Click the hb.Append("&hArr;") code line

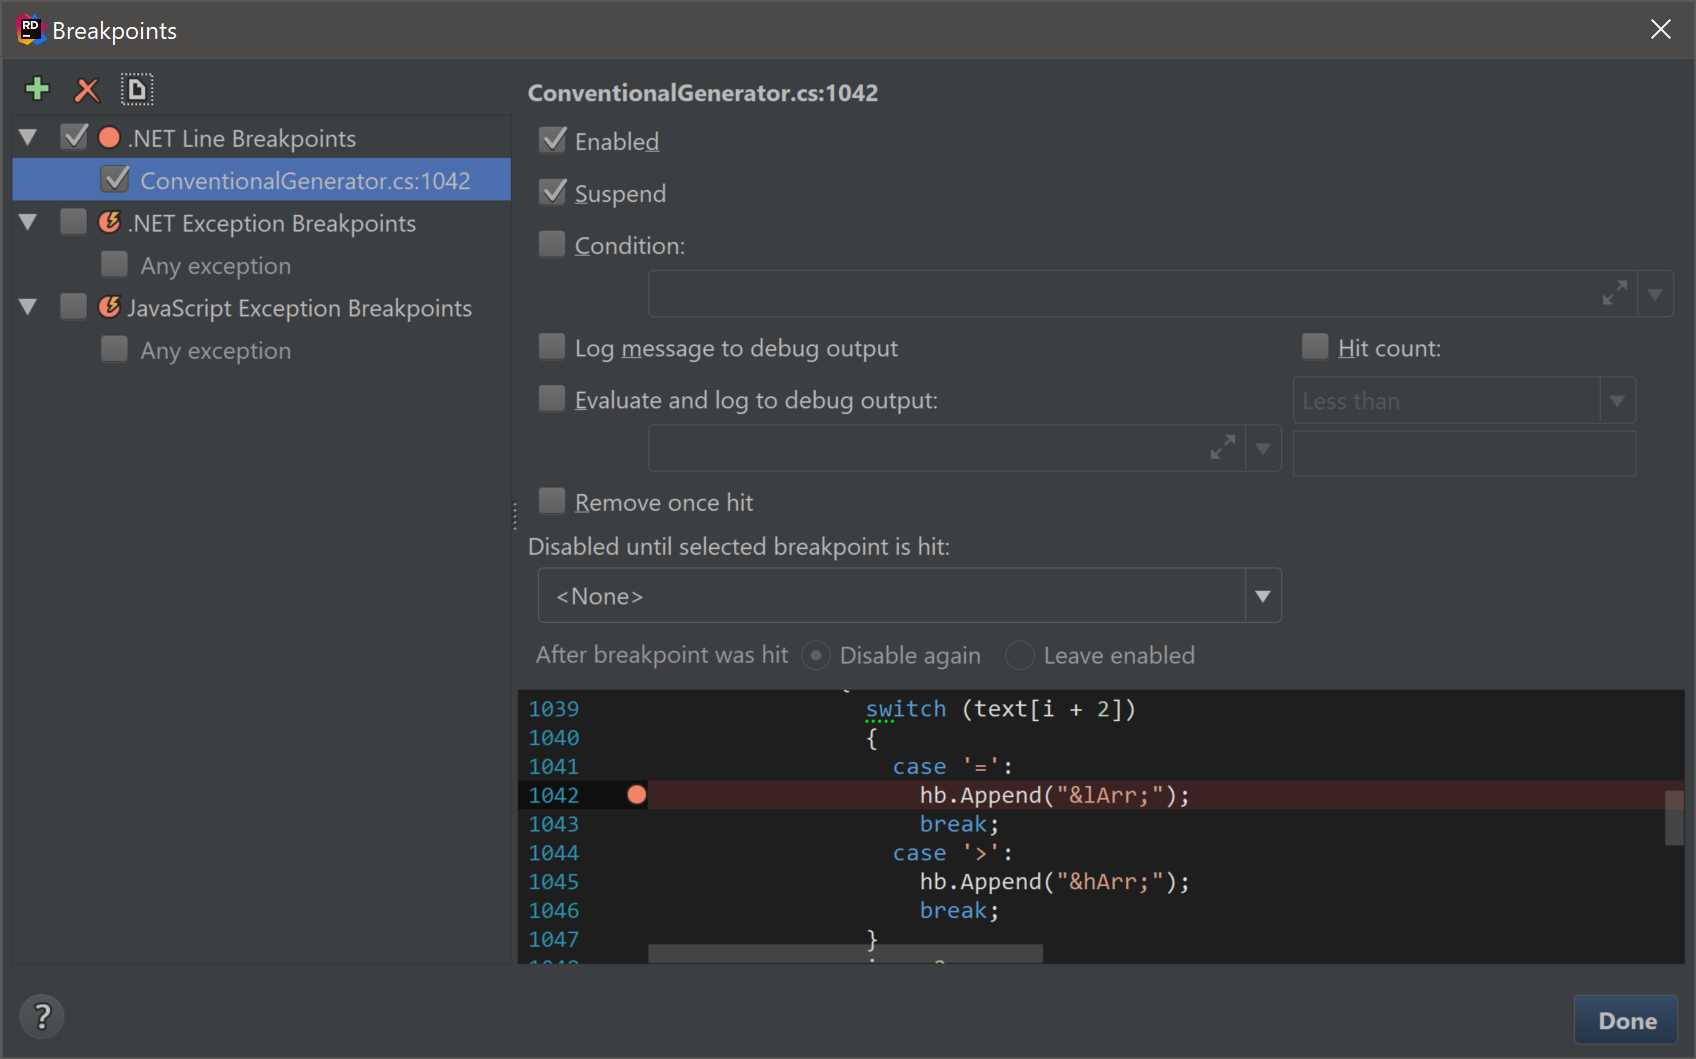(x=1055, y=882)
